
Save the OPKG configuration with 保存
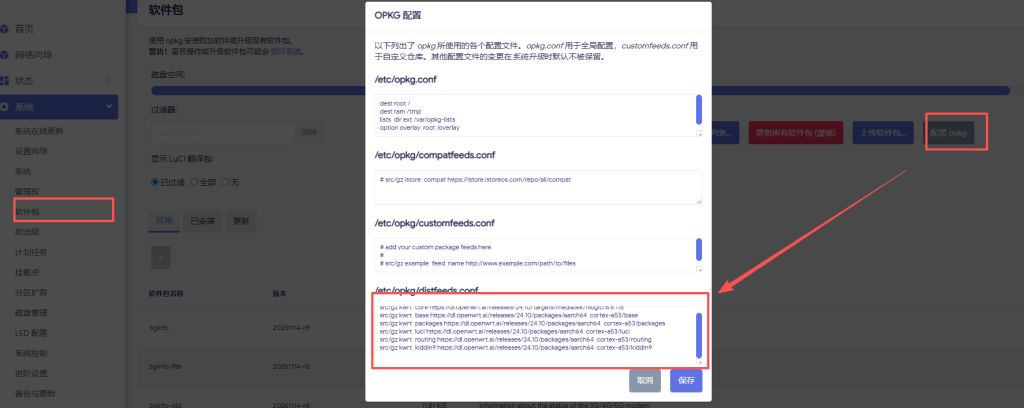pyautogui.click(x=686, y=381)
